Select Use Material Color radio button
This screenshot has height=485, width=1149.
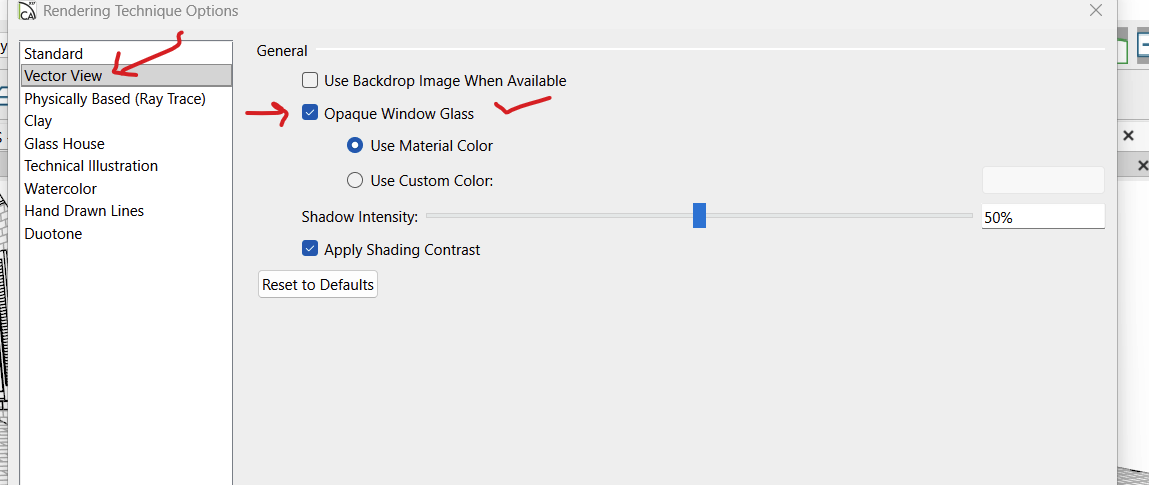click(x=355, y=146)
